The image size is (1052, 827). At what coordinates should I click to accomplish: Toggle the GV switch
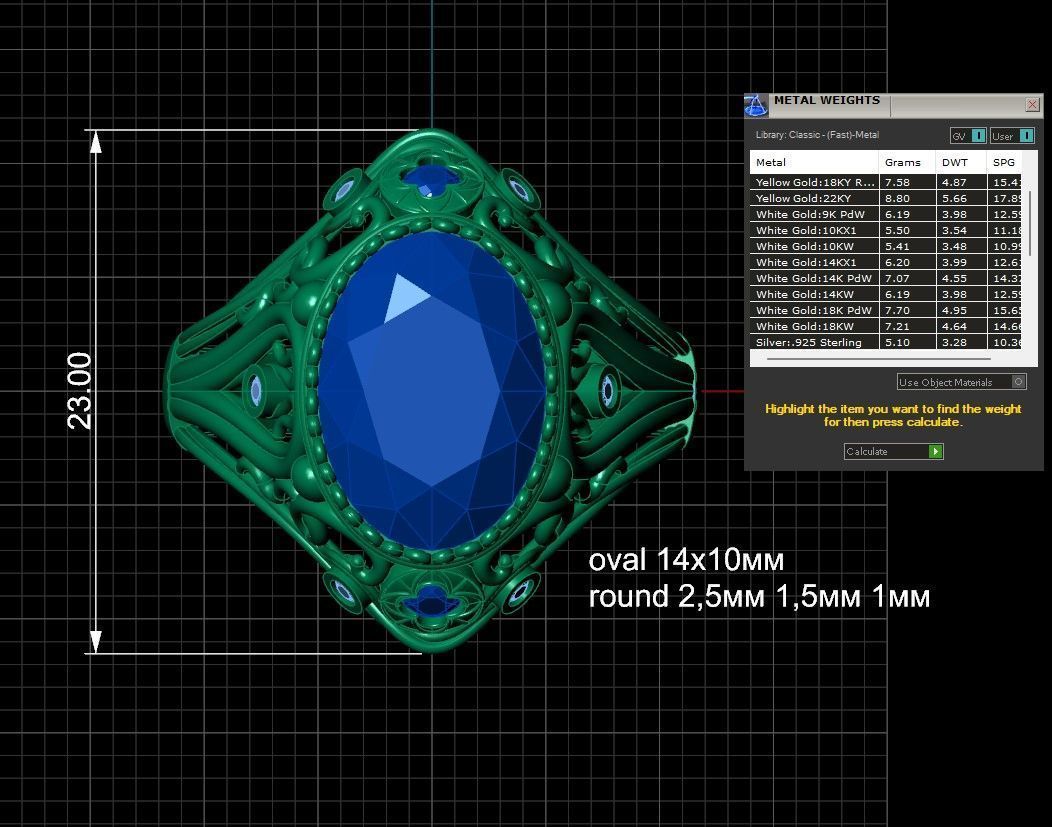tap(968, 136)
